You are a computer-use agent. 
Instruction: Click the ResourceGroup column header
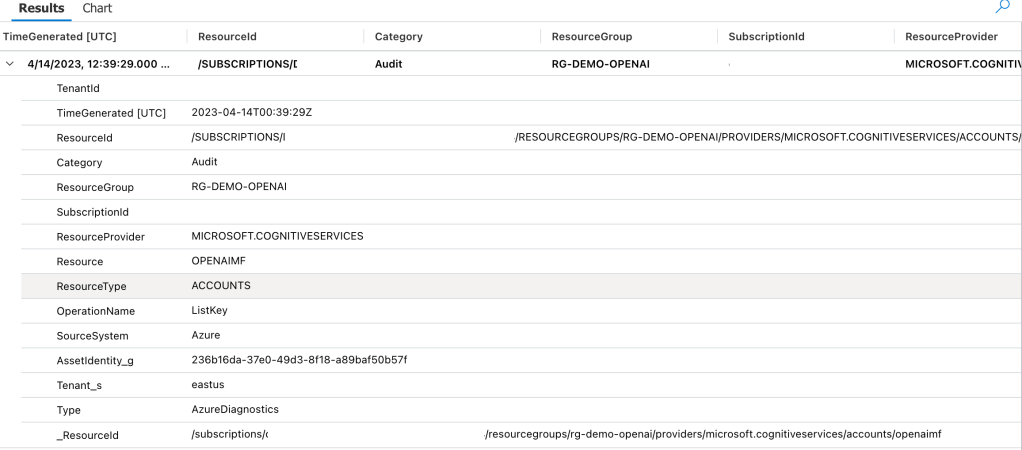591,37
